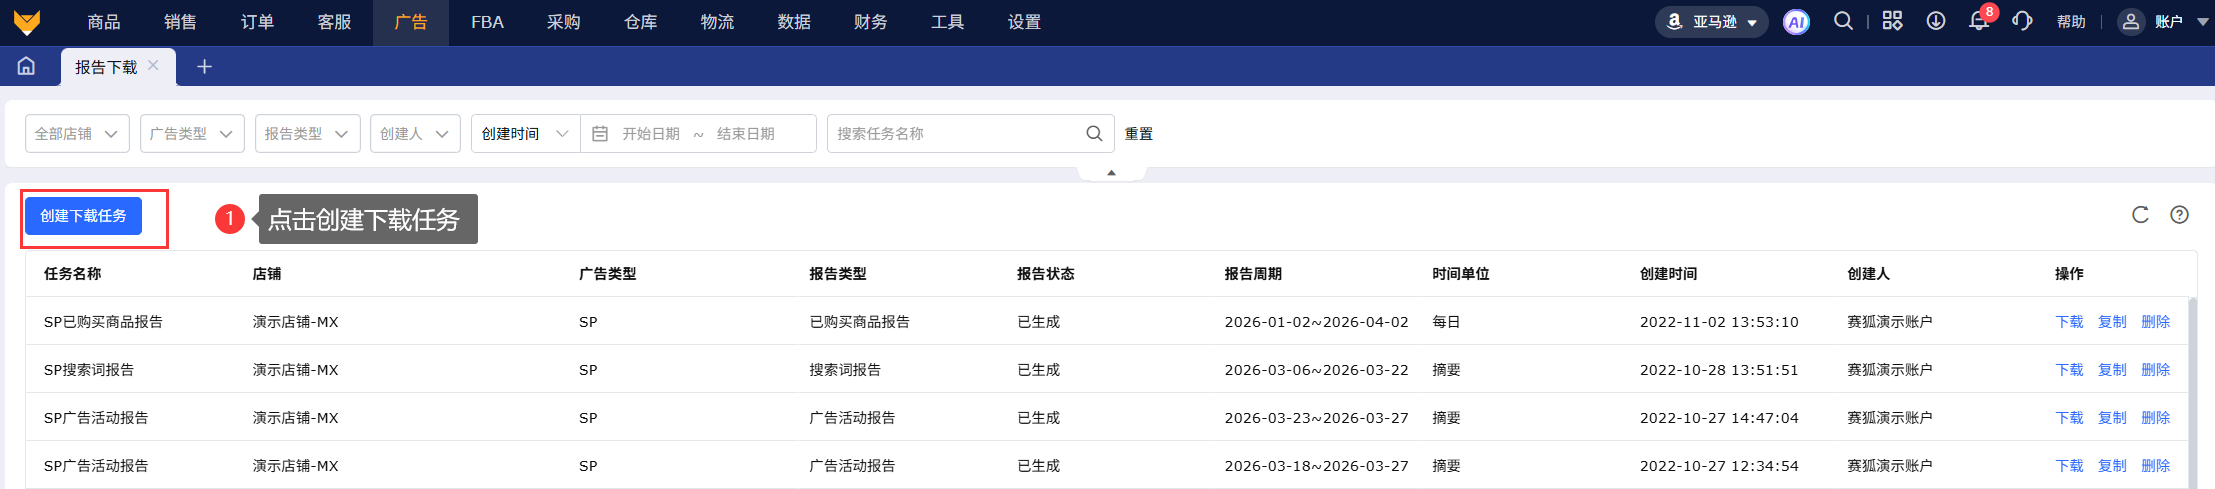Open the 报告类型 filter dropdown
2215x489 pixels.
307,133
